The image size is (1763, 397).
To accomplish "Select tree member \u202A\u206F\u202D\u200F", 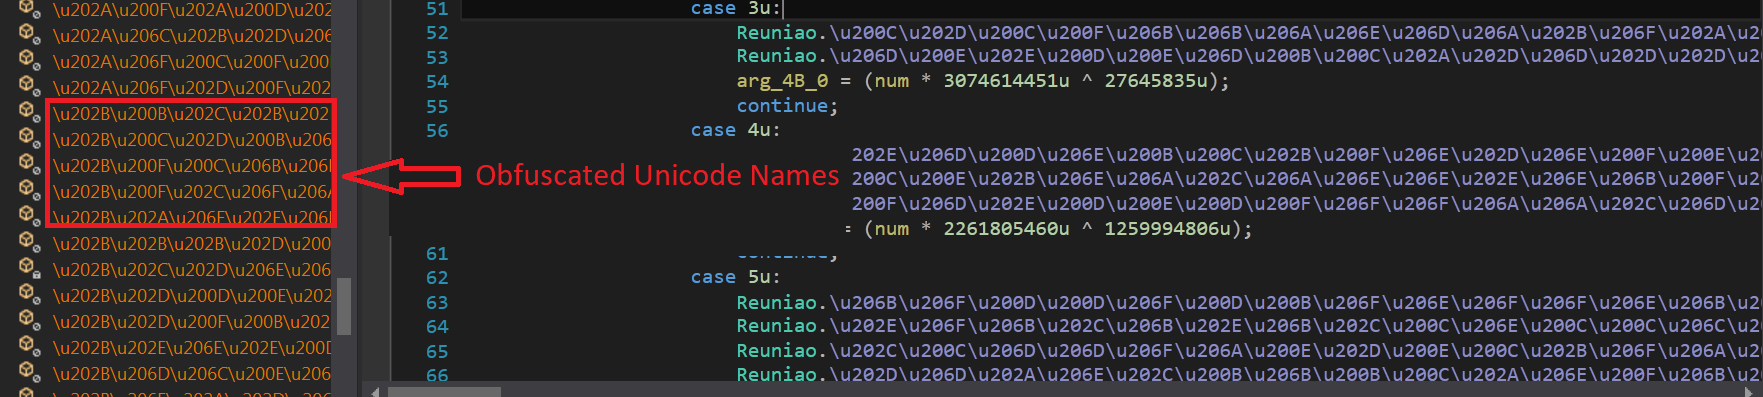I will click(191, 88).
